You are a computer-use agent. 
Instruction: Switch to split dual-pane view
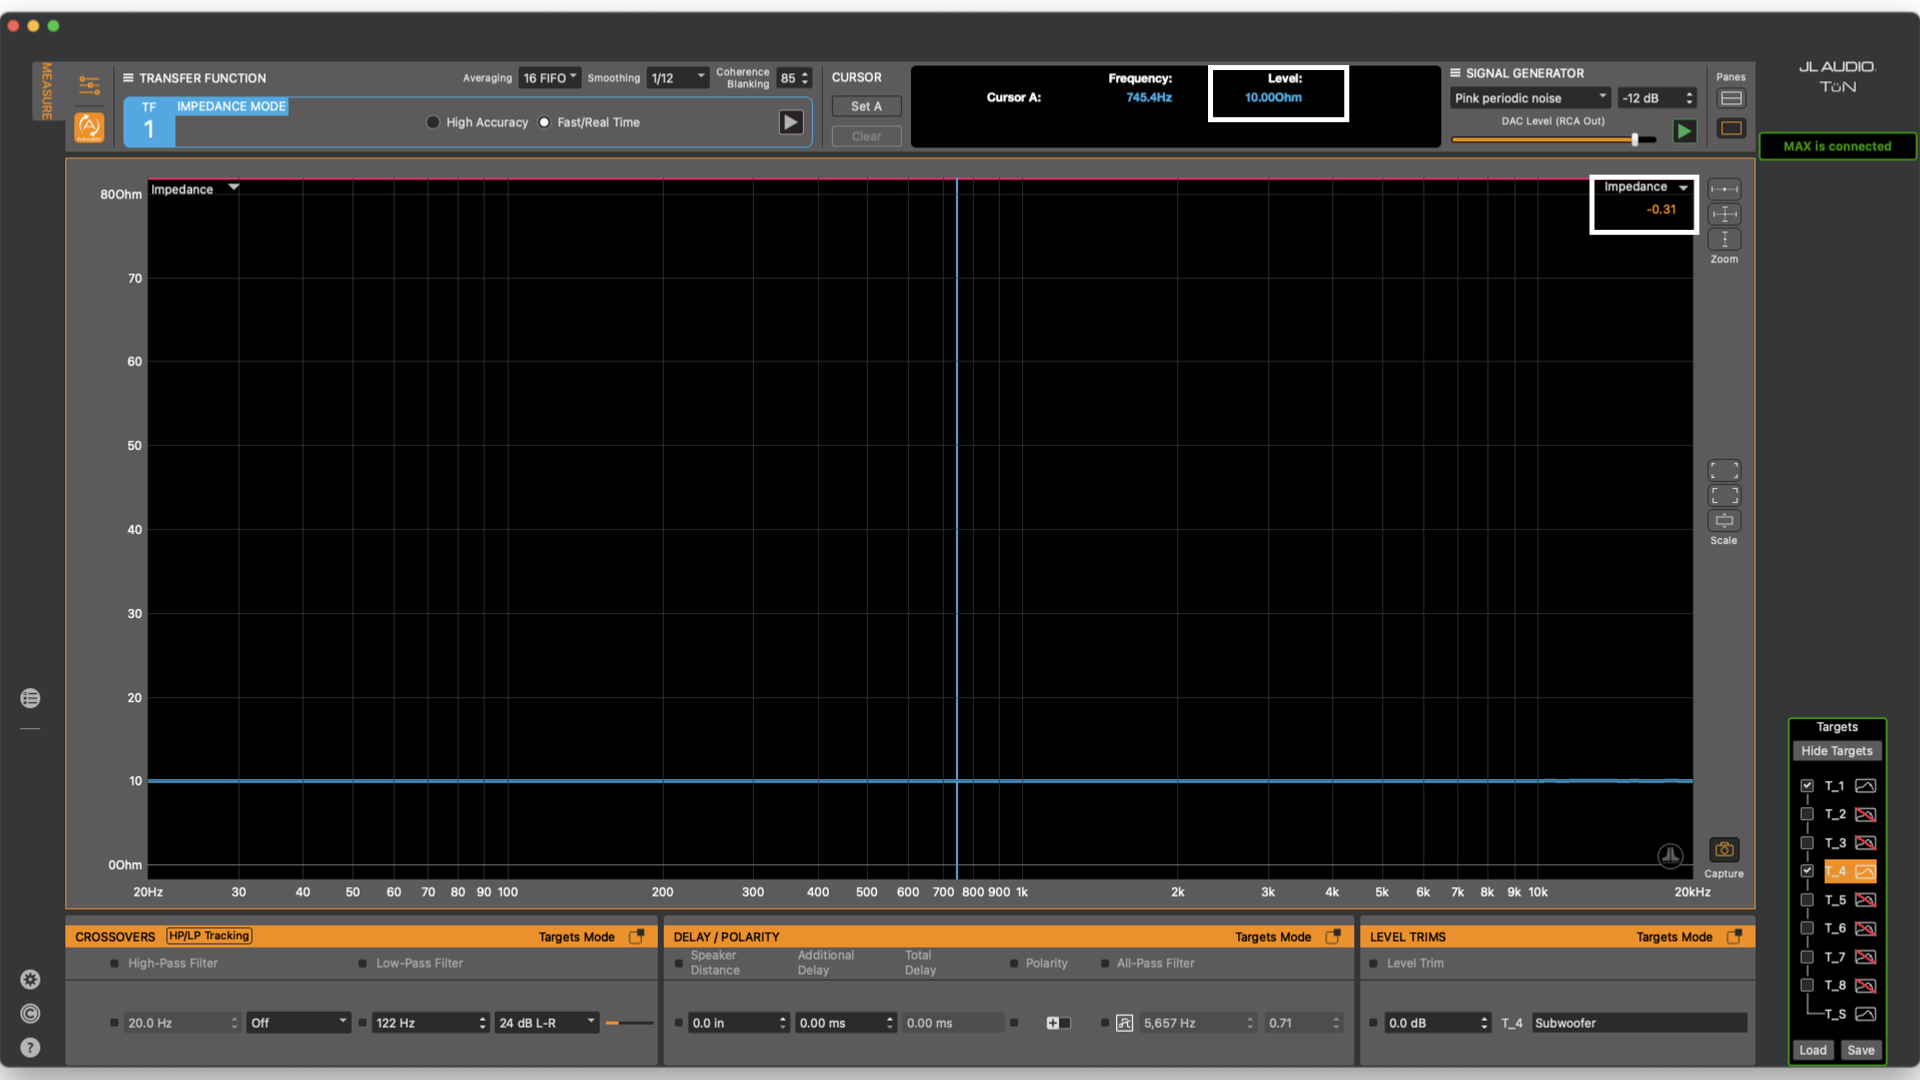click(1731, 98)
